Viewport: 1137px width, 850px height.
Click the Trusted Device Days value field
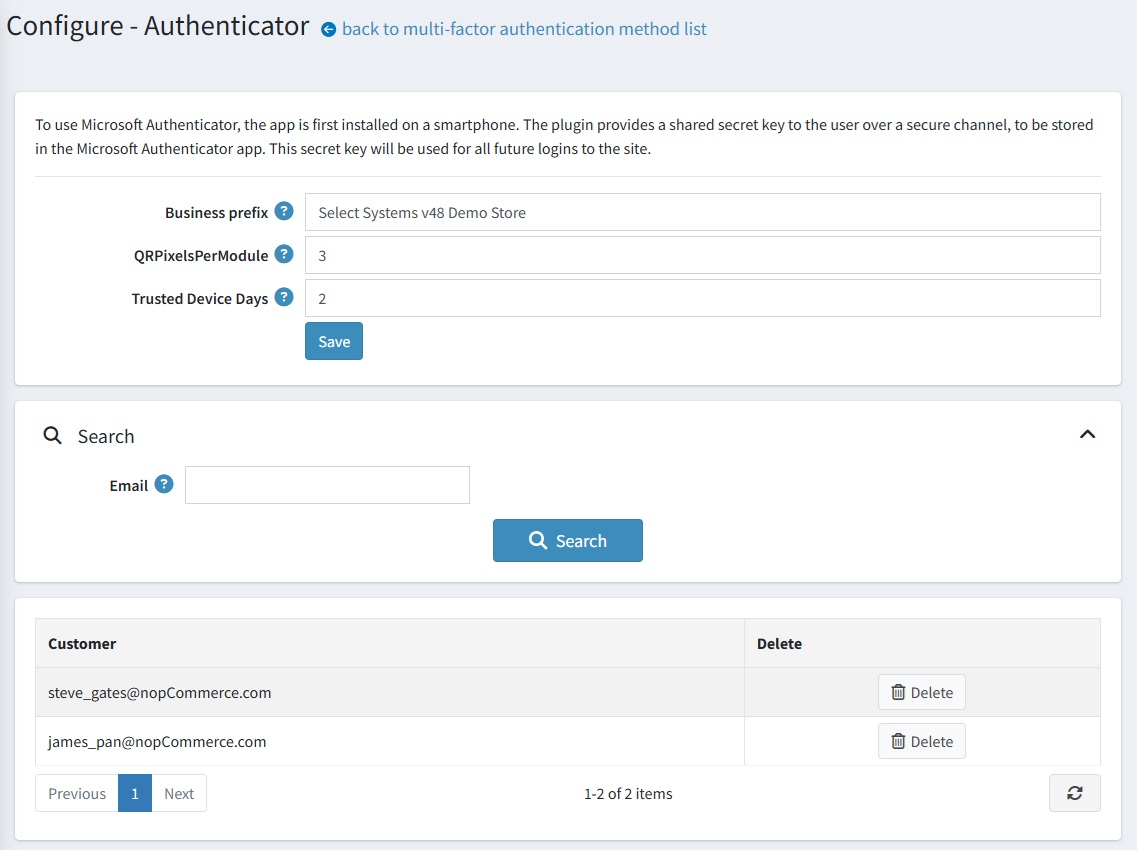click(x=700, y=297)
